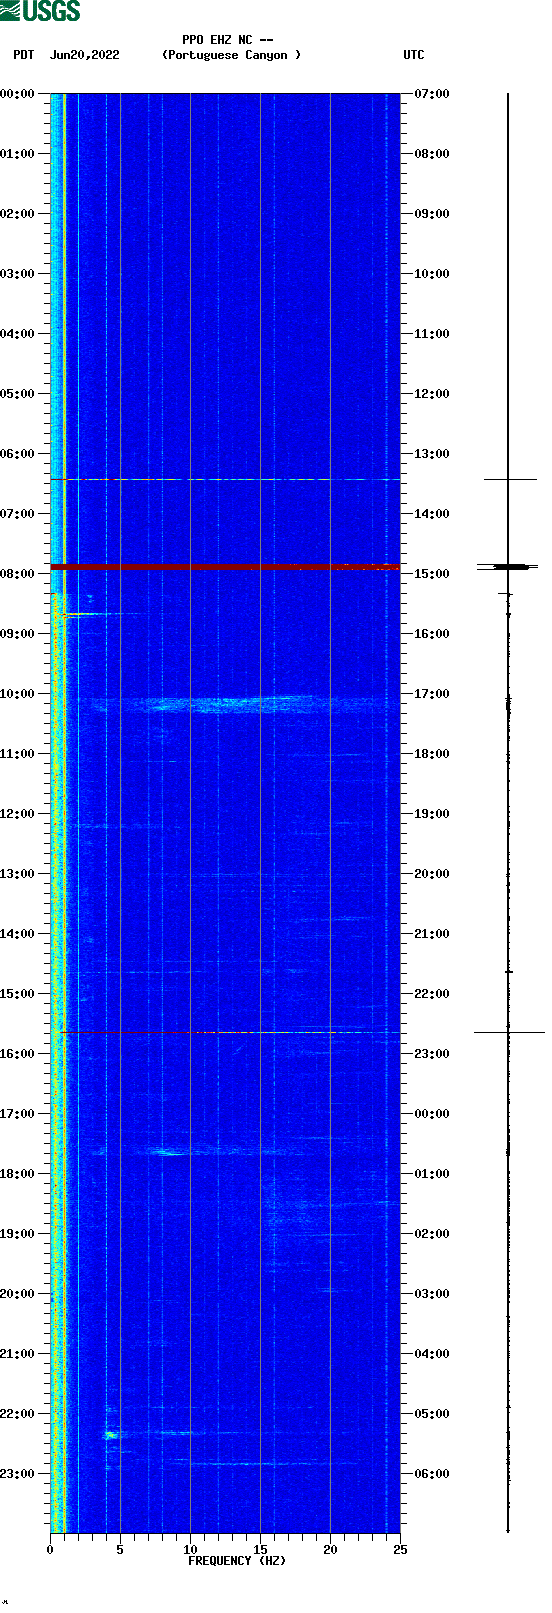Click the frequency axis tick '0'
This screenshot has height=1613, width=552.
pos(50,1550)
